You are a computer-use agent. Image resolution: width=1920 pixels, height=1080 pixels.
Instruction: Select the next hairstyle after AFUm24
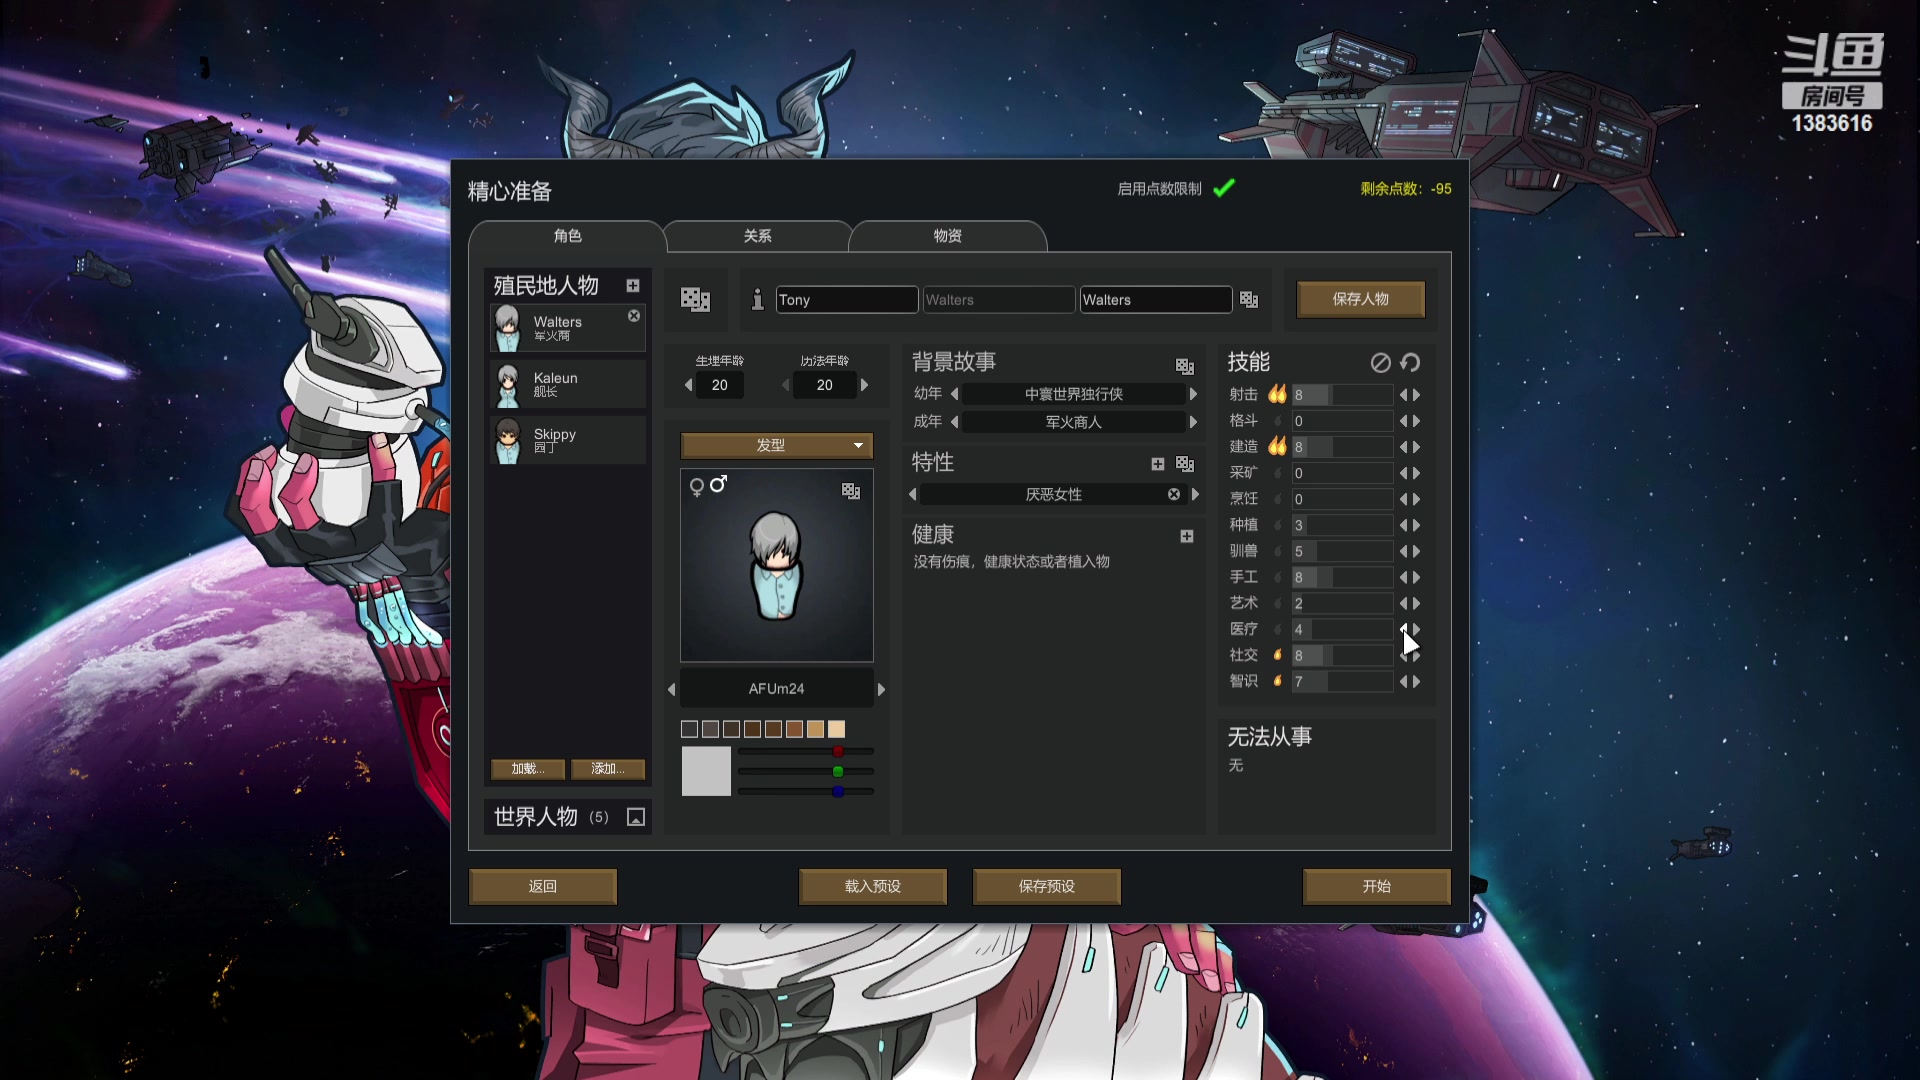[881, 689]
